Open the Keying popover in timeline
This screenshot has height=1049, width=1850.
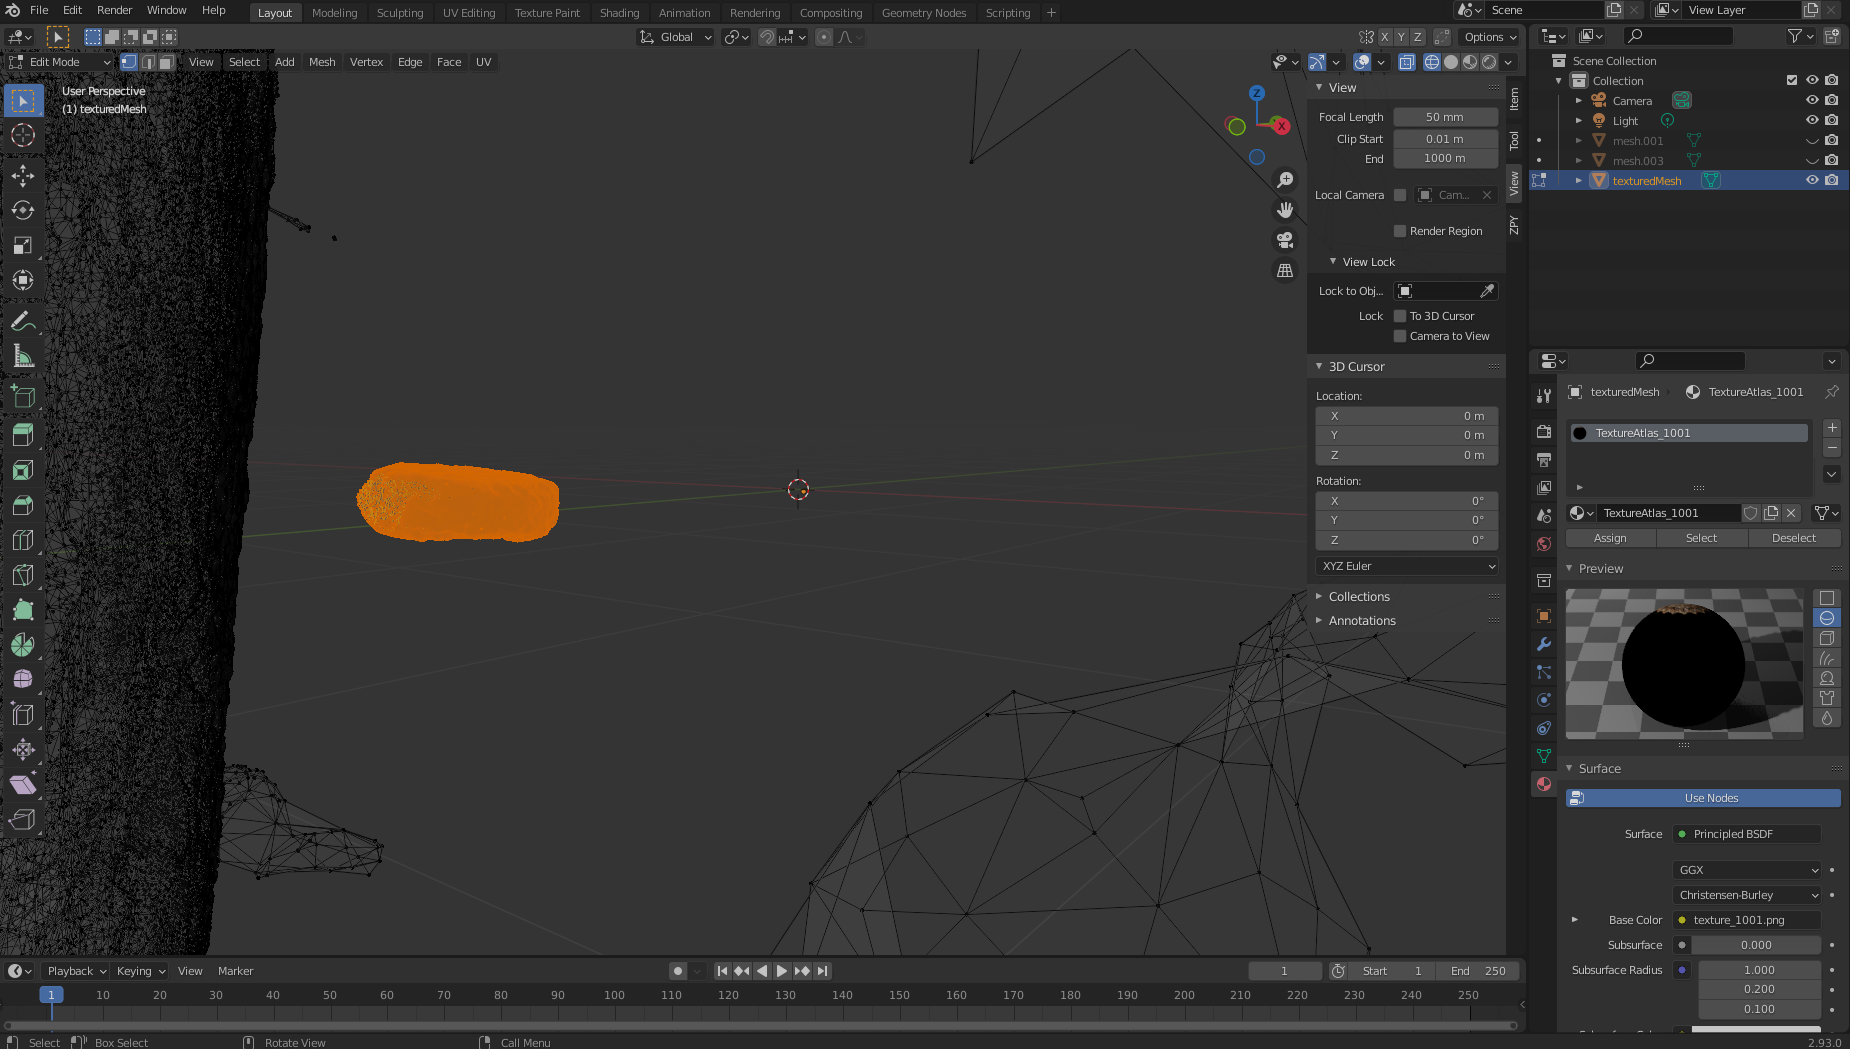coord(141,971)
